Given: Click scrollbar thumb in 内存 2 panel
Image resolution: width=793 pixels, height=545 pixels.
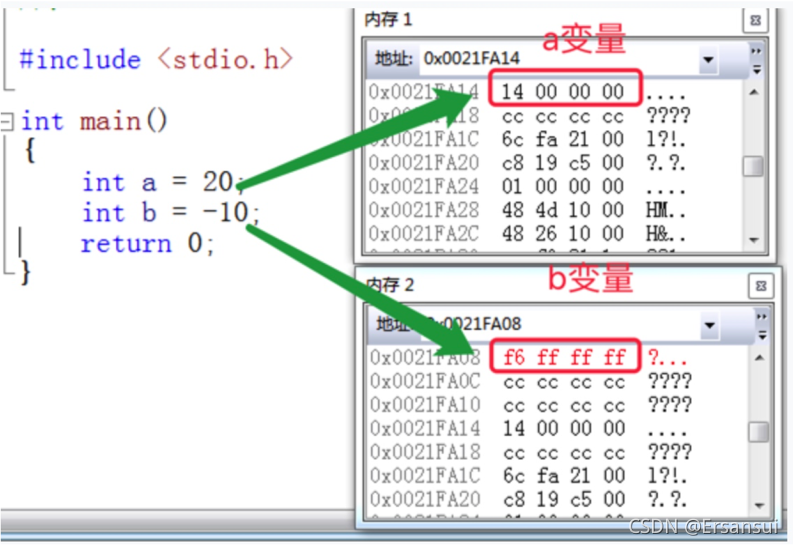Looking at the screenshot, I should (x=758, y=432).
